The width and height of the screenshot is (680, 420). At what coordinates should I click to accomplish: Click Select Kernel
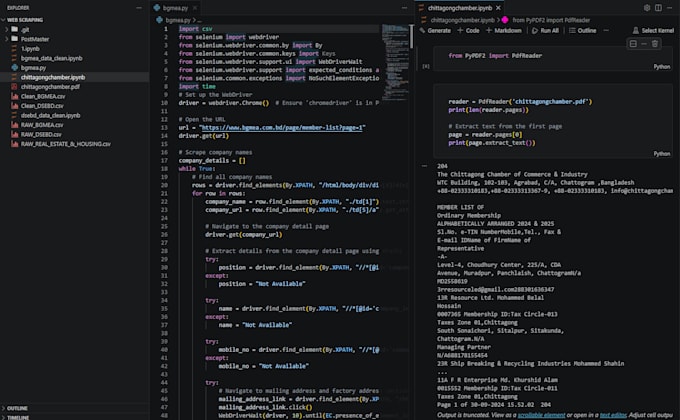(653, 30)
